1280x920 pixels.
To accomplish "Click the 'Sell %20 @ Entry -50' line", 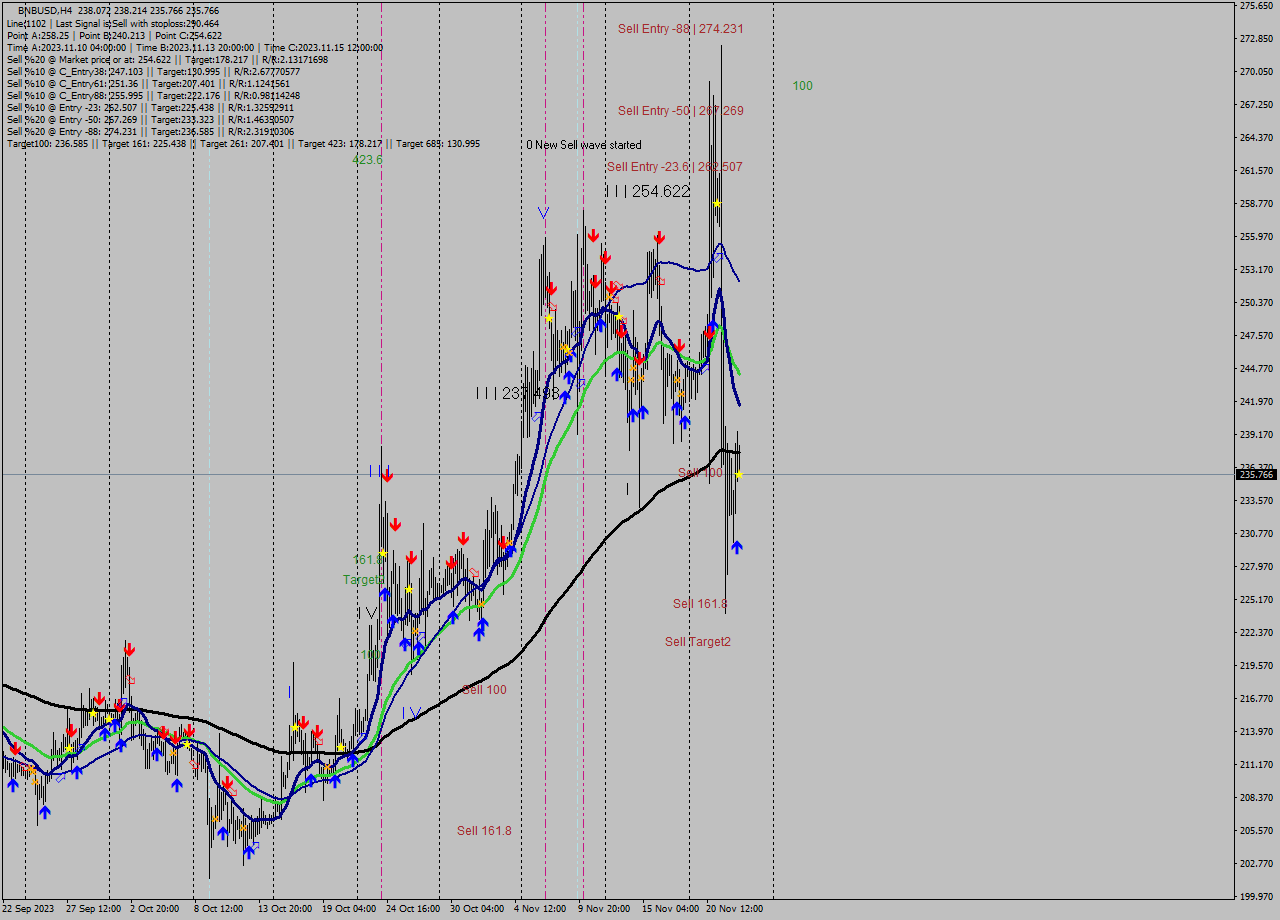I will tap(150, 120).
